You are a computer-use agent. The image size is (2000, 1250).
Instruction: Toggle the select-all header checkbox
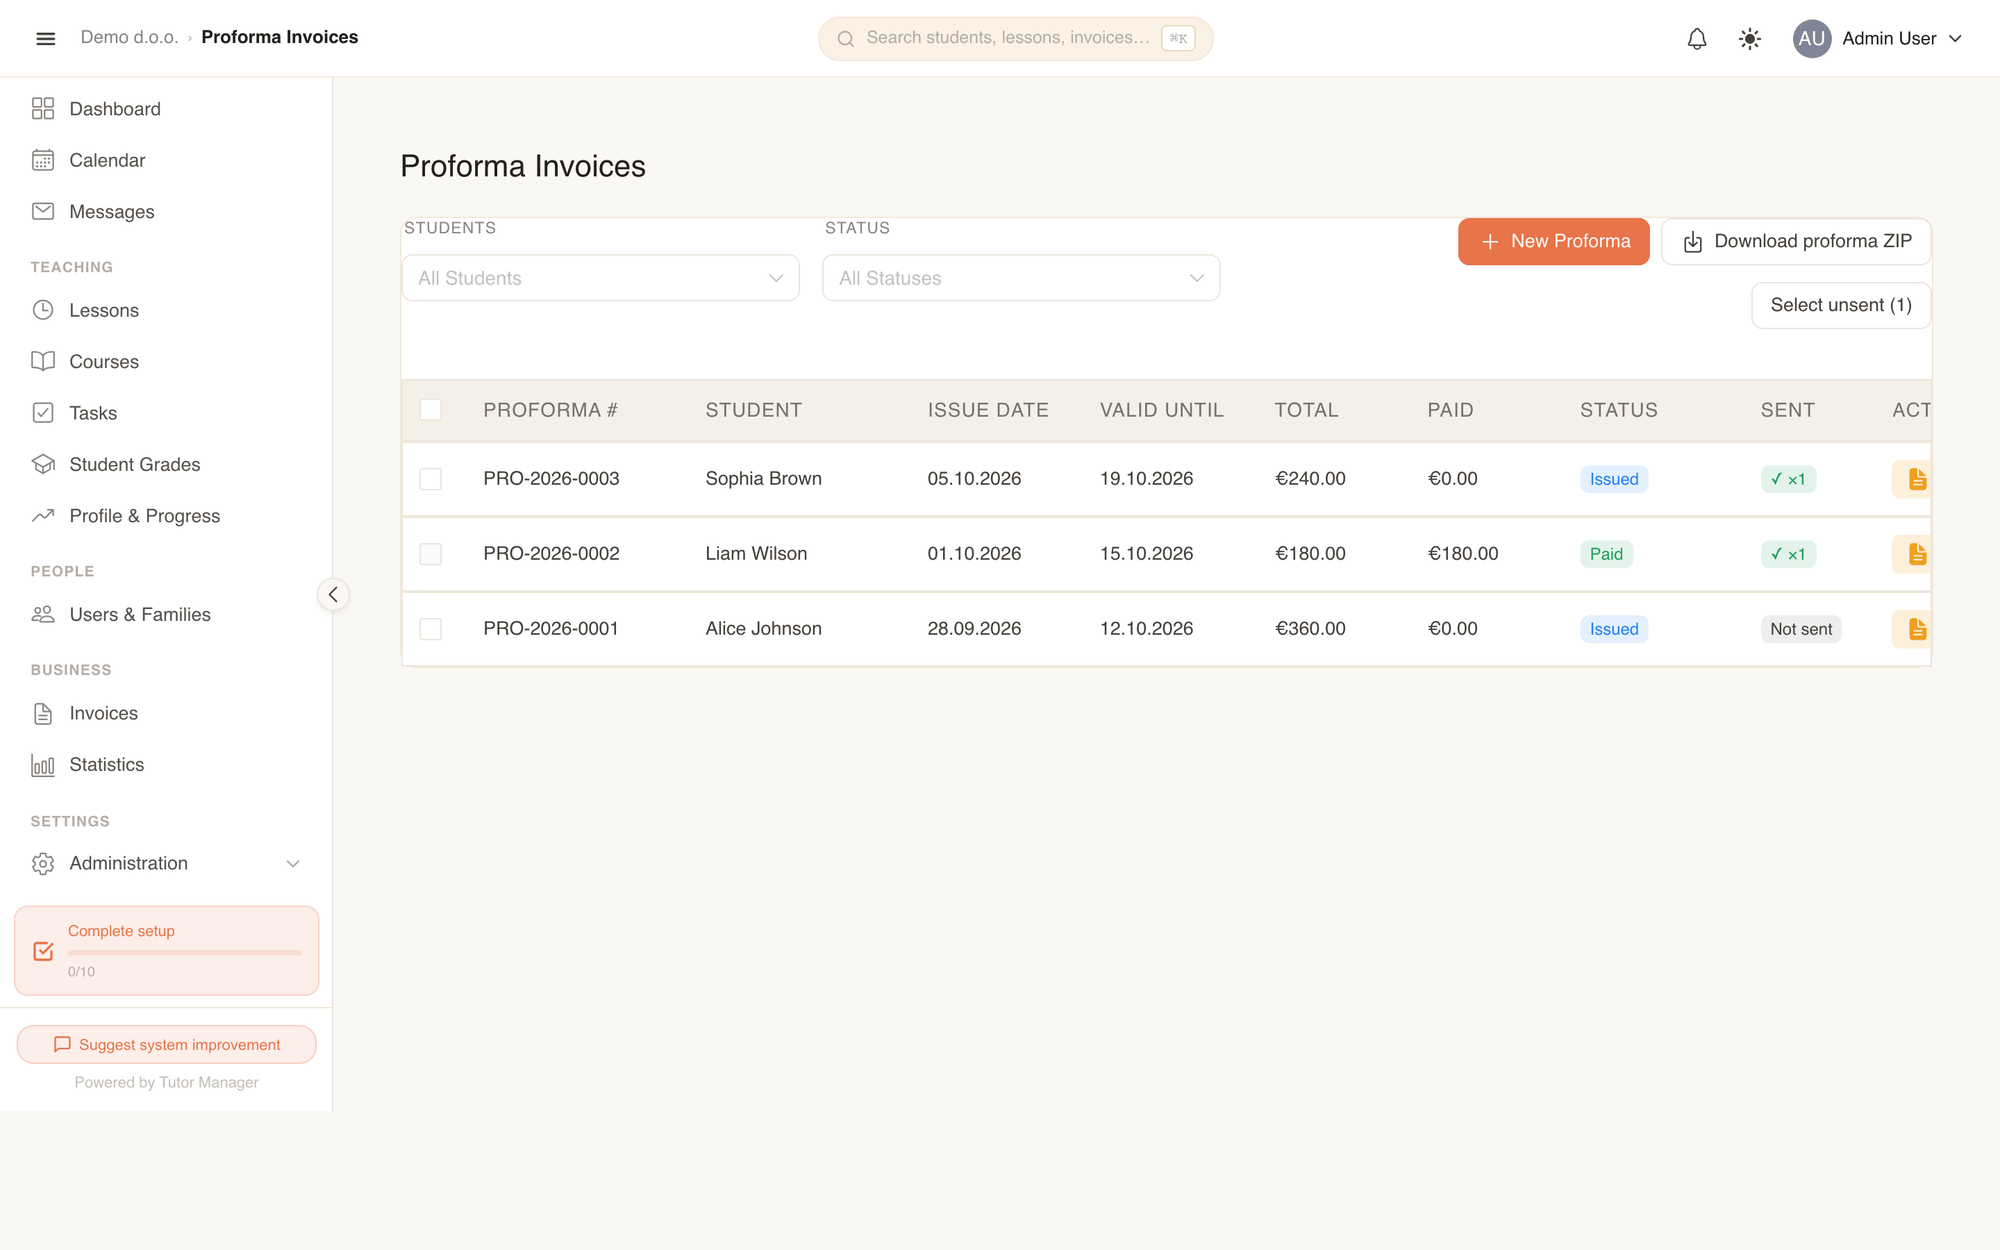430,410
